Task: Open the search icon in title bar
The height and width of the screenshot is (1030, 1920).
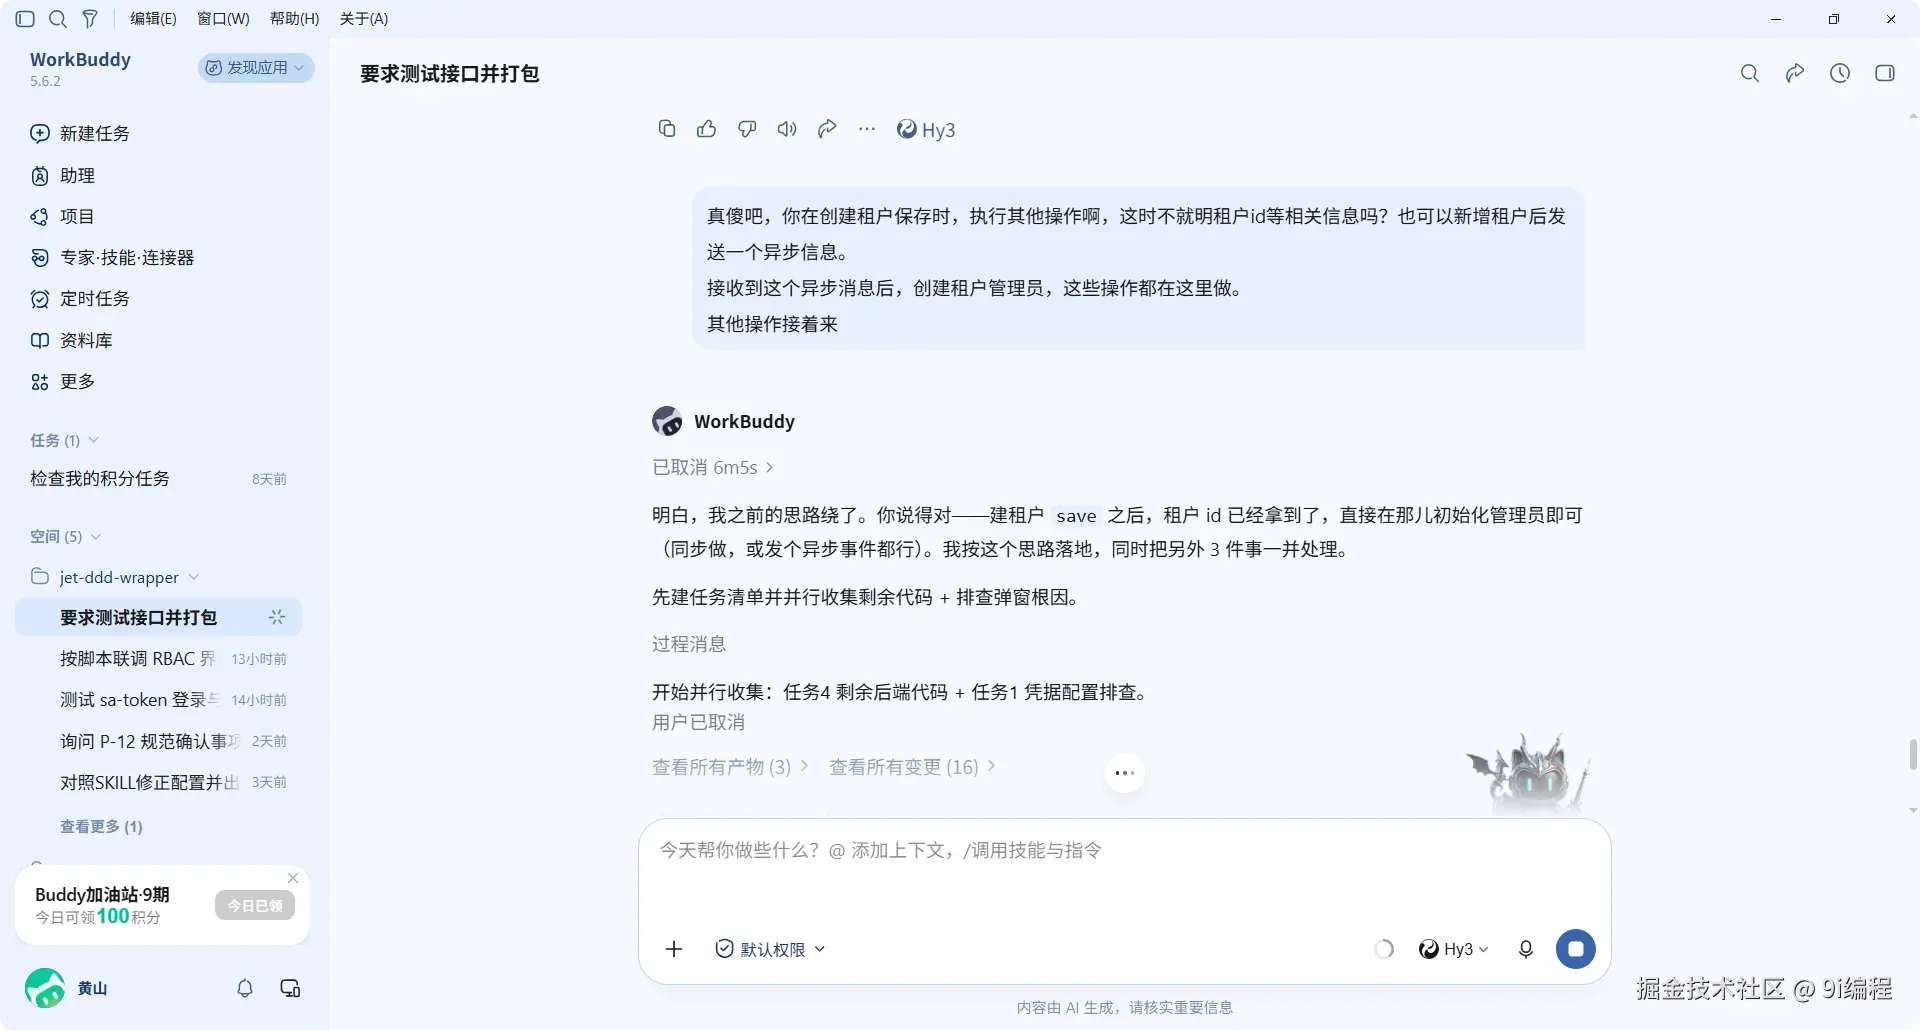Action: (x=58, y=19)
